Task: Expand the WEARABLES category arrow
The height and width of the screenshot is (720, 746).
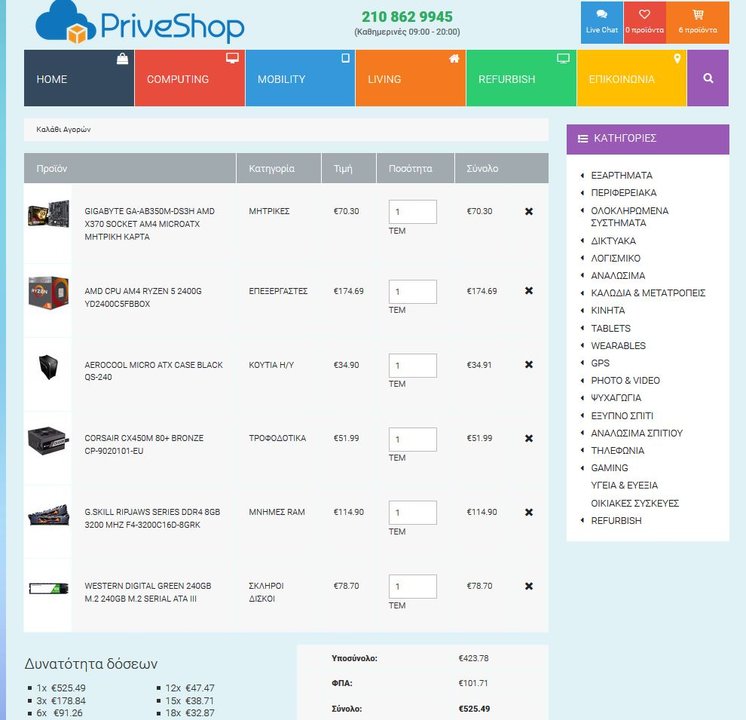Action: click(x=582, y=345)
